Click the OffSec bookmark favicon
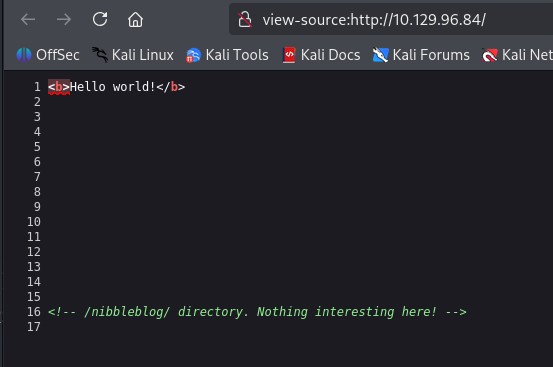 [x=24, y=55]
